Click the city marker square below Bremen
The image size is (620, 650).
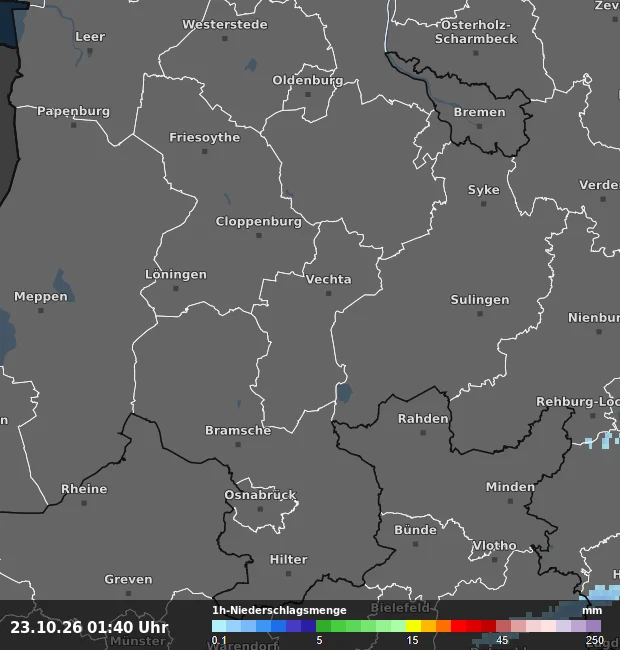coord(480,126)
